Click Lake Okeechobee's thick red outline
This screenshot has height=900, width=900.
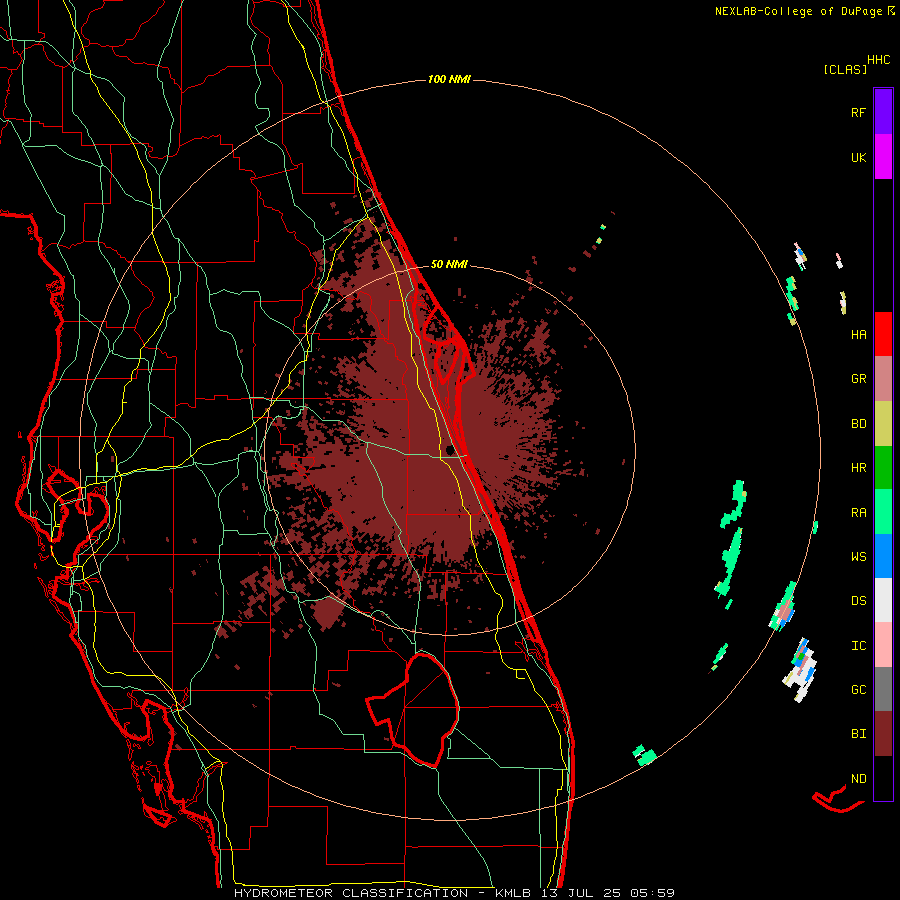413,709
